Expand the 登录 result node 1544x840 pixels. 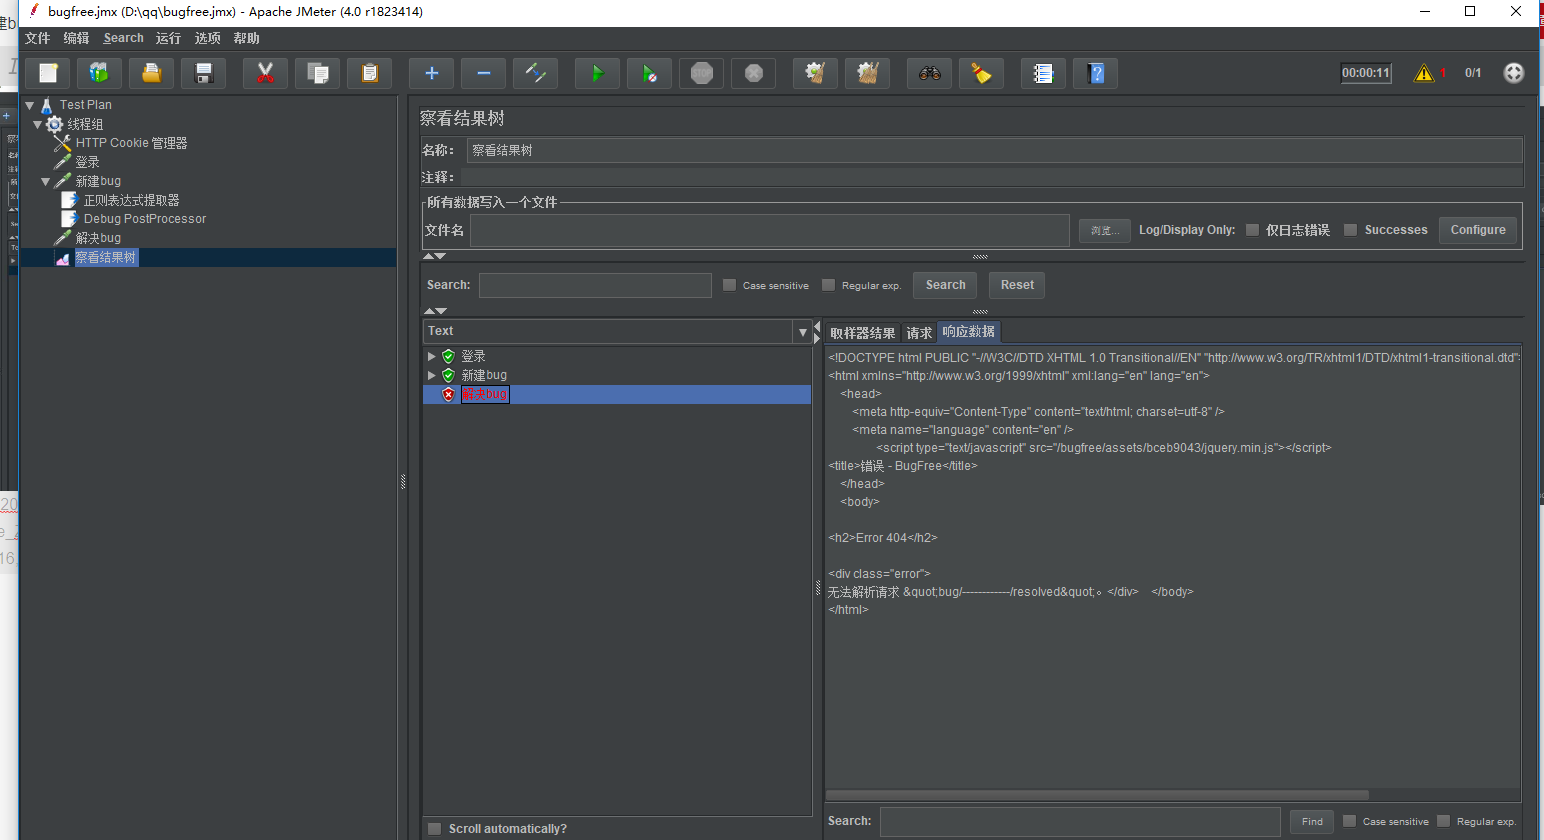(x=432, y=355)
